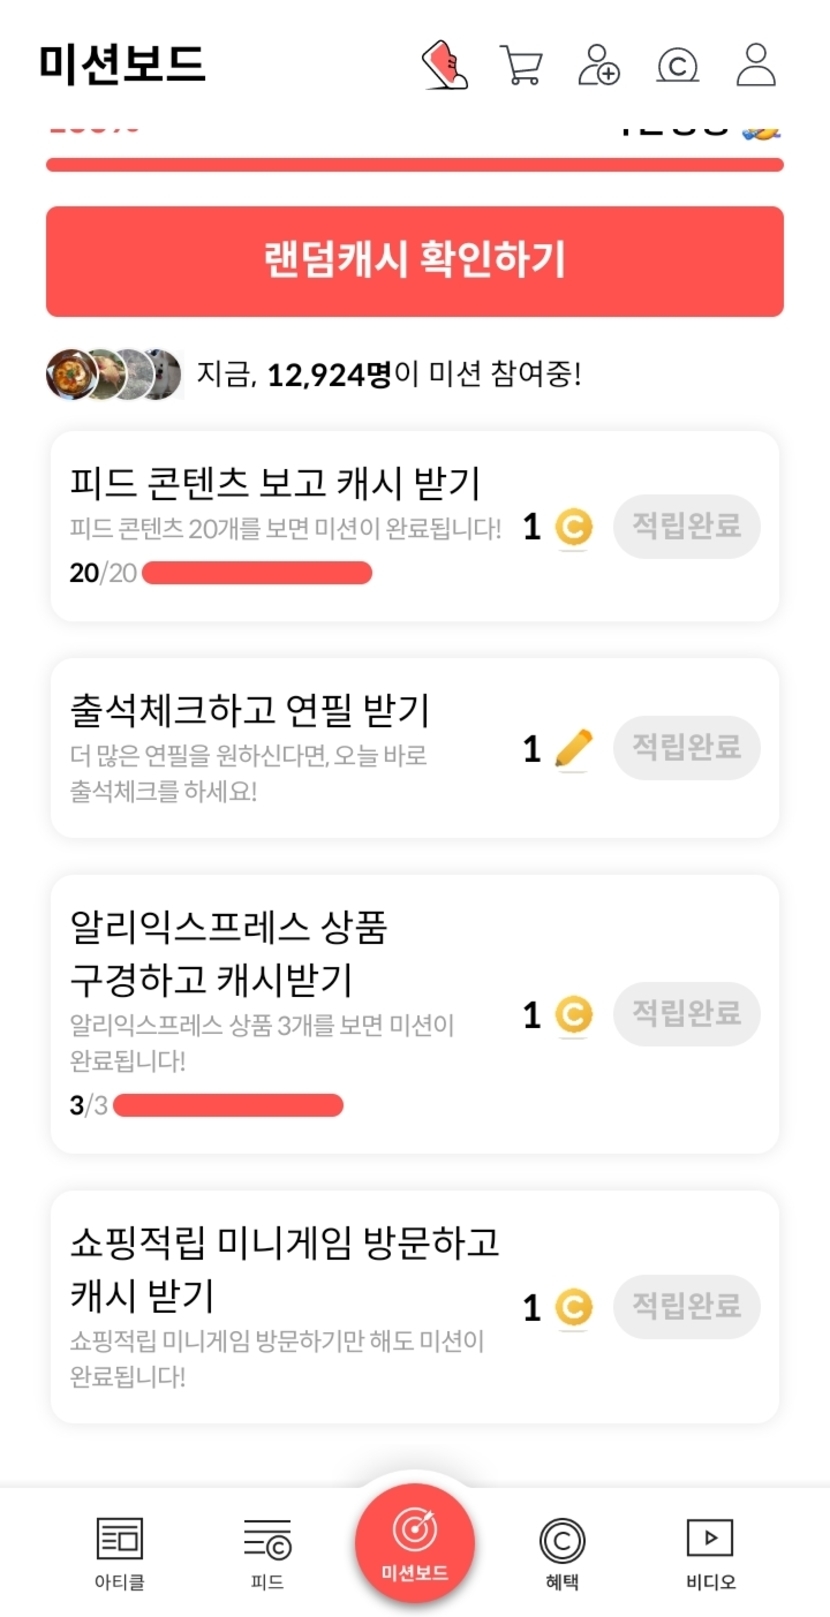Tap the participant avatar thumbnails
830x1617 pixels.
point(114,374)
